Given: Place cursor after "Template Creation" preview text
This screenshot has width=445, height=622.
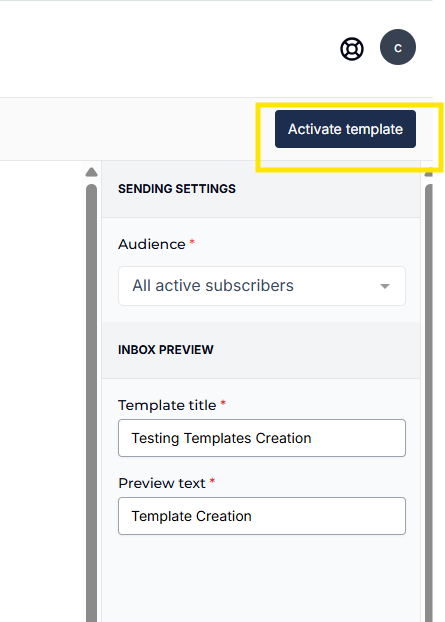Looking at the screenshot, I should 253,516.
